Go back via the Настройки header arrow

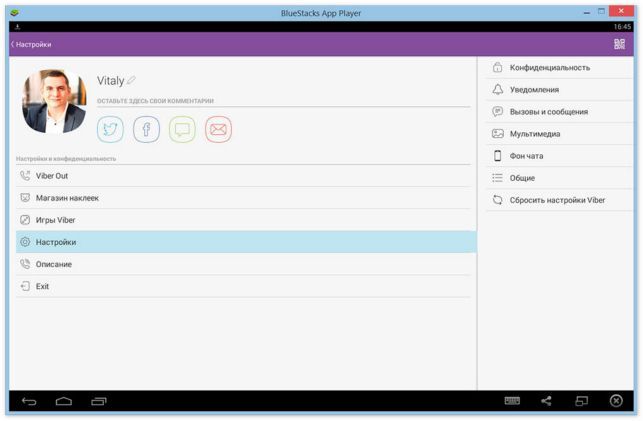coord(12,44)
